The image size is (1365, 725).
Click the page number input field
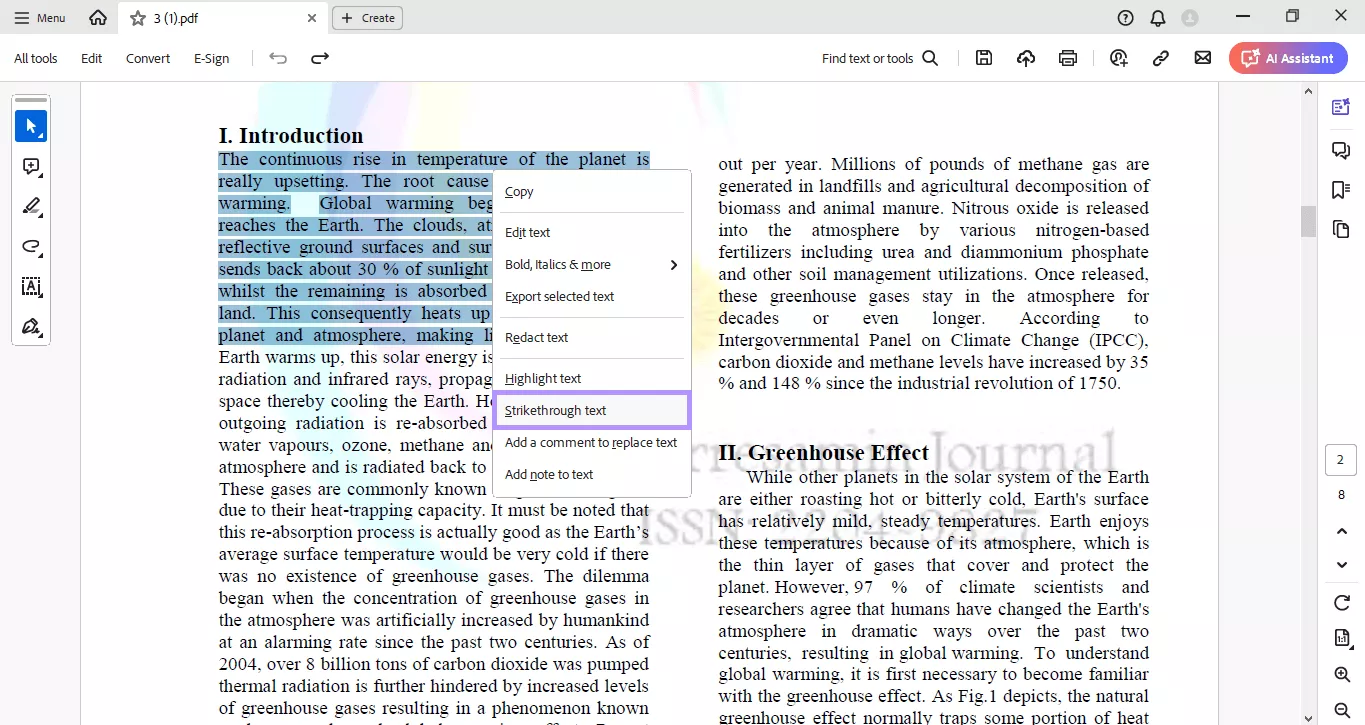pos(1340,460)
